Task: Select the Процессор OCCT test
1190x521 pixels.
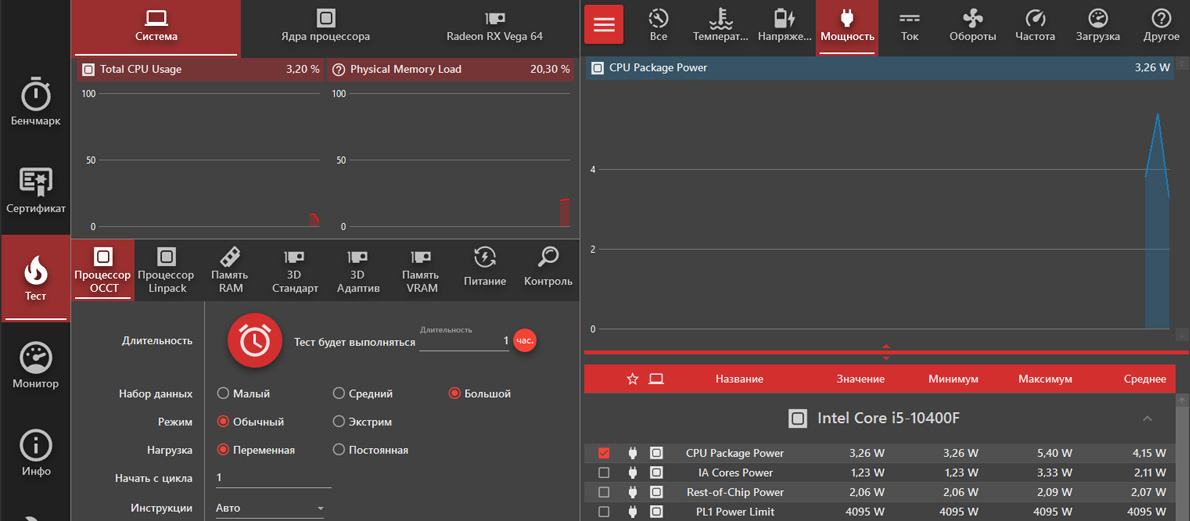Action: click(102, 270)
